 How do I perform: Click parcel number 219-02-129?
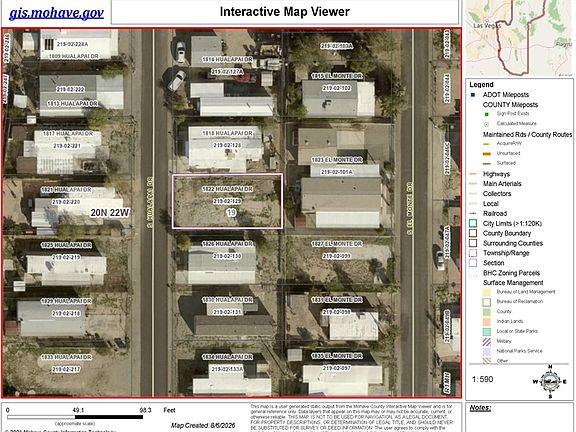pyautogui.click(x=227, y=201)
